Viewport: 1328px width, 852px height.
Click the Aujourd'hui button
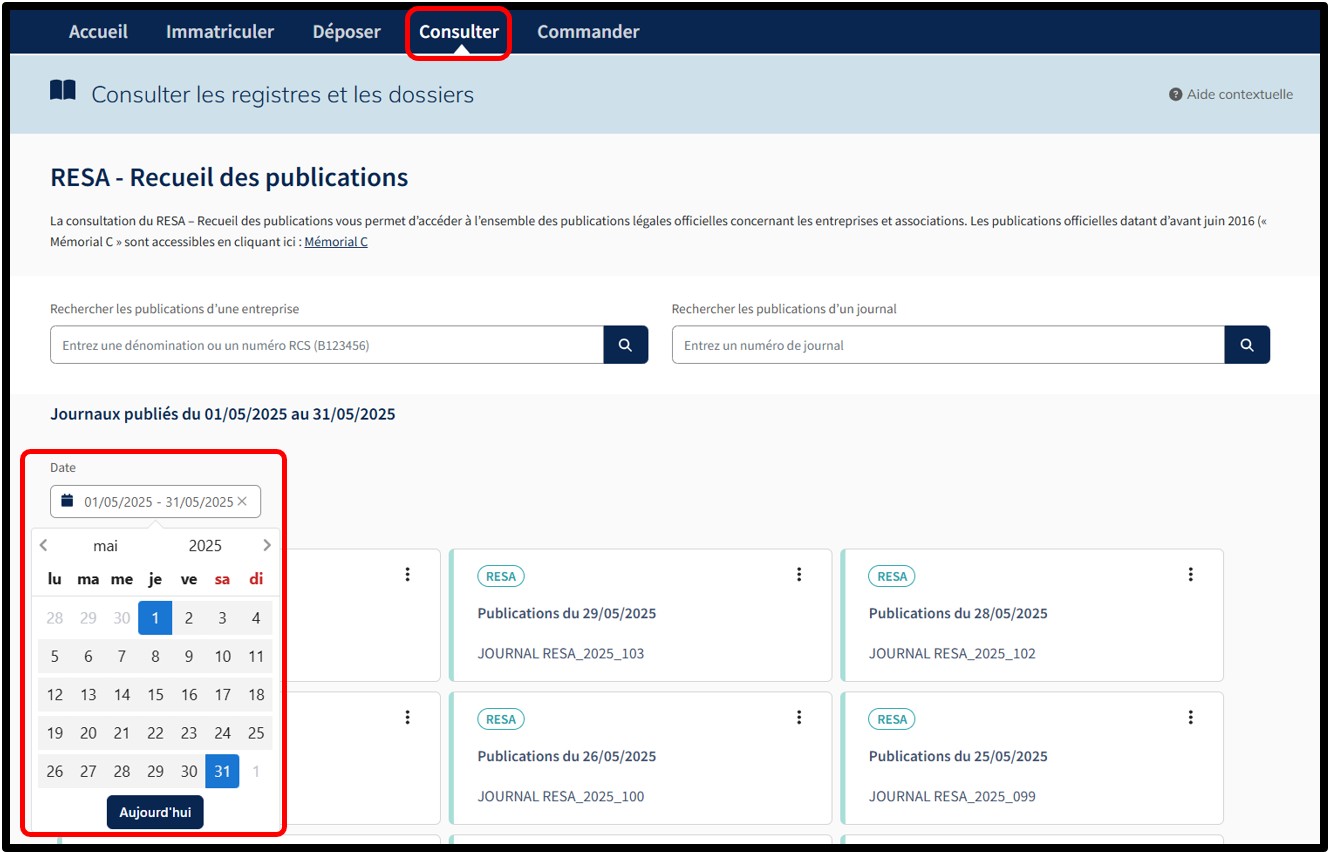coord(155,813)
